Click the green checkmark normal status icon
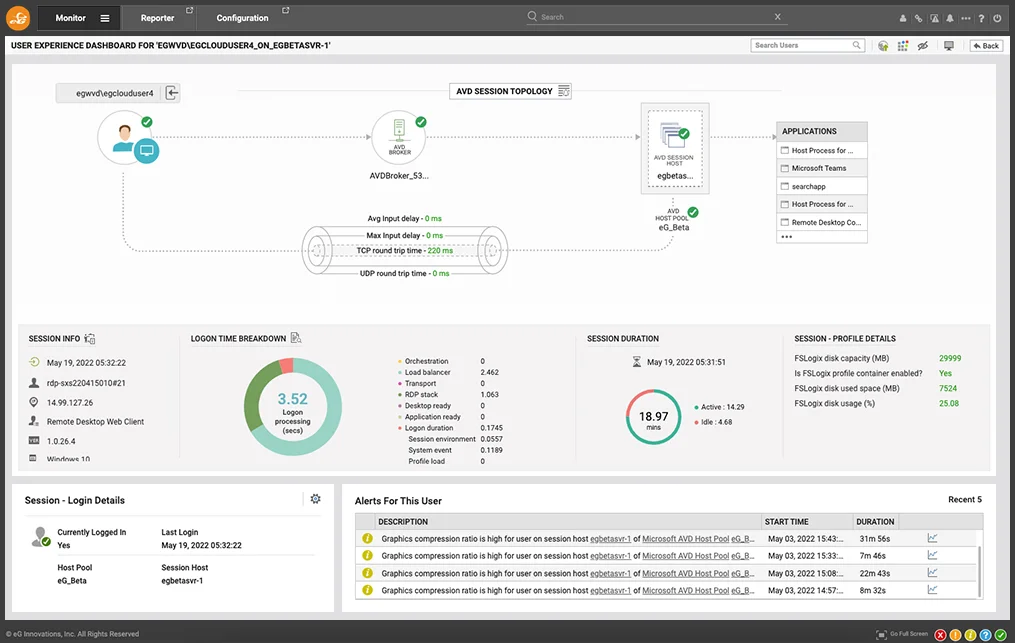Screen dimensions: 1015x643 [1000, 635]
